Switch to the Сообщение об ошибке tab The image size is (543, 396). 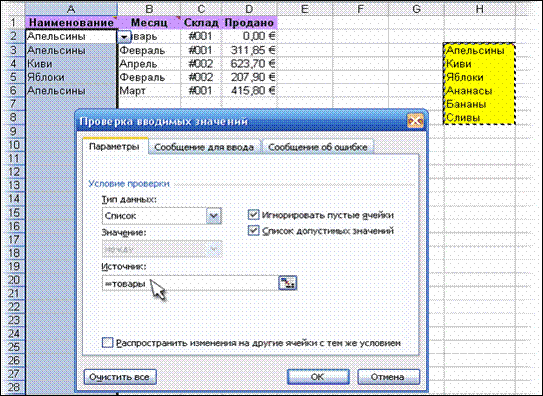(x=318, y=147)
